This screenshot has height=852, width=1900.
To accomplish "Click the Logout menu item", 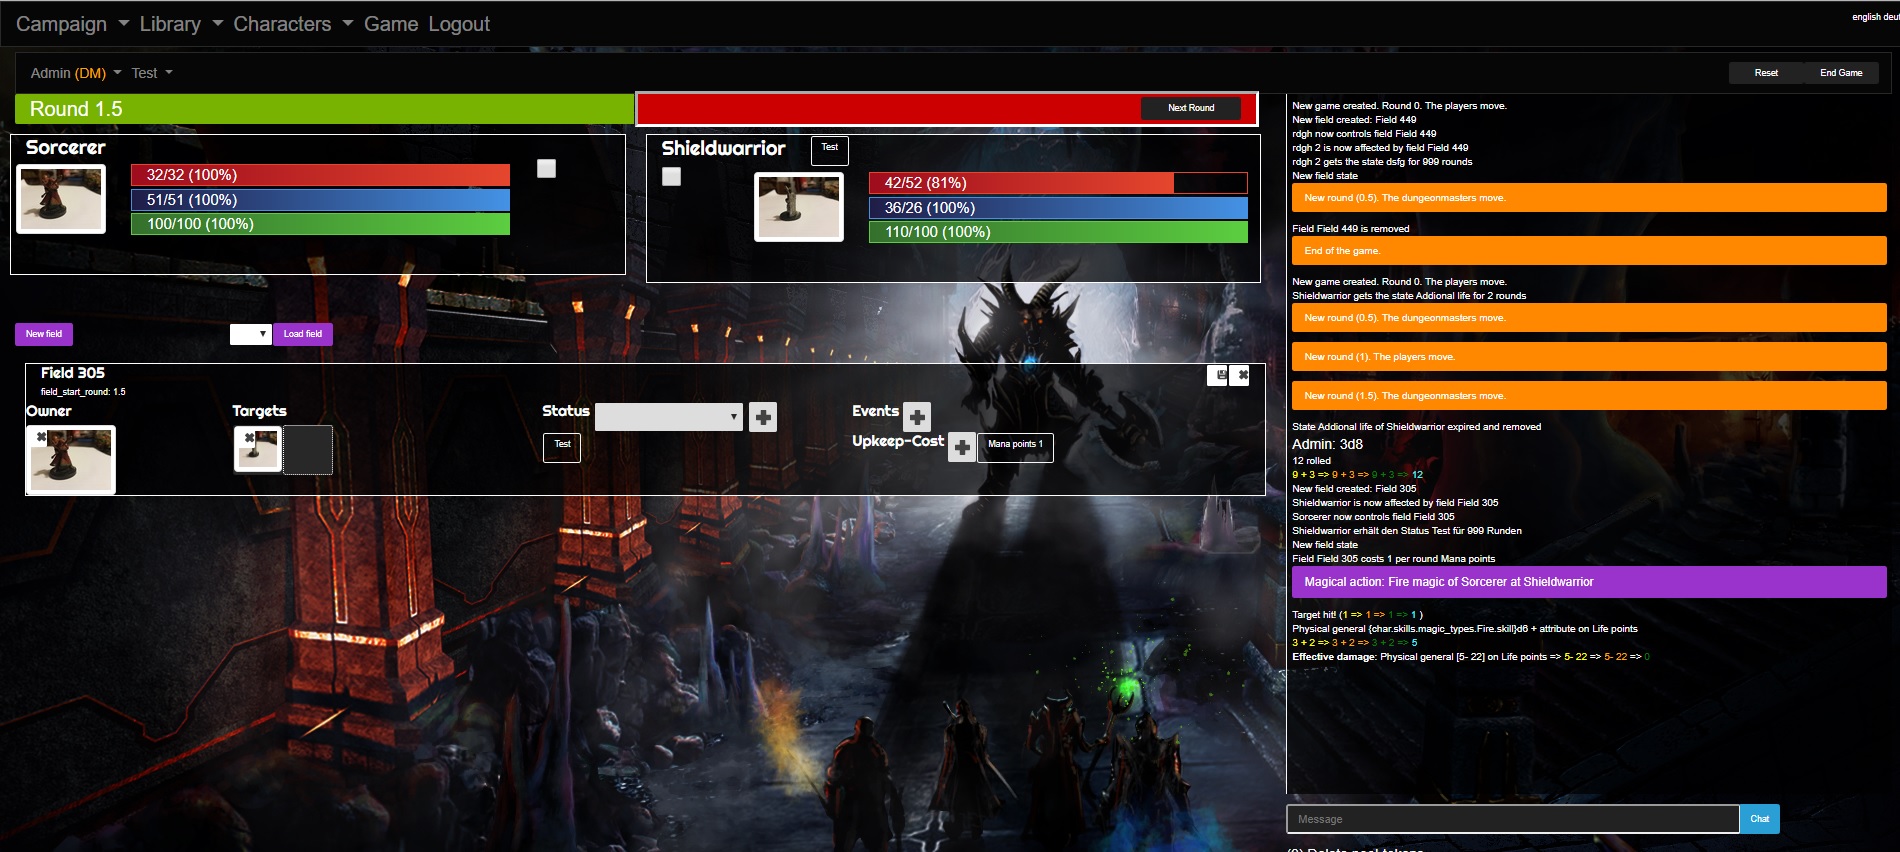I will click(x=459, y=24).
